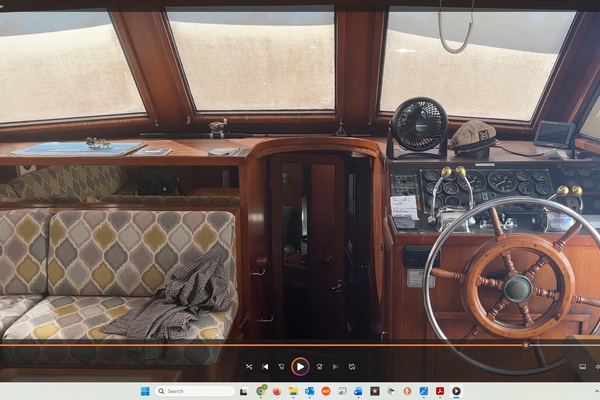Open the Windows Start menu
The image size is (600, 400).
(145, 391)
